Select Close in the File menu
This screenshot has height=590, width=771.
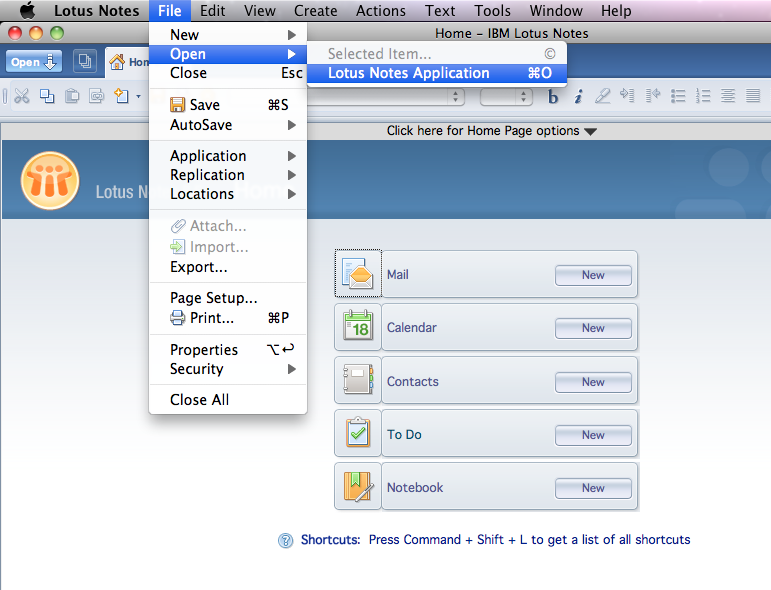coord(228,73)
